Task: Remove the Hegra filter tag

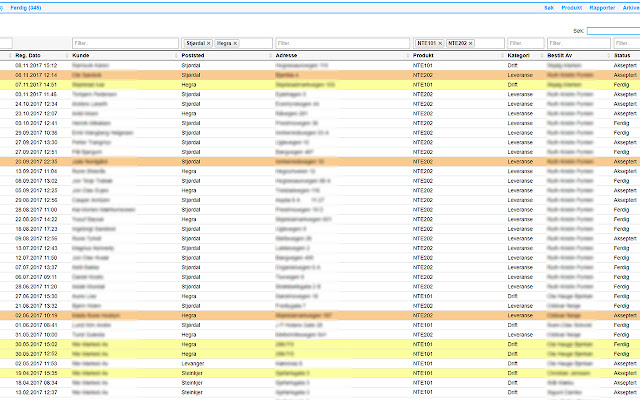Action: pos(236,44)
